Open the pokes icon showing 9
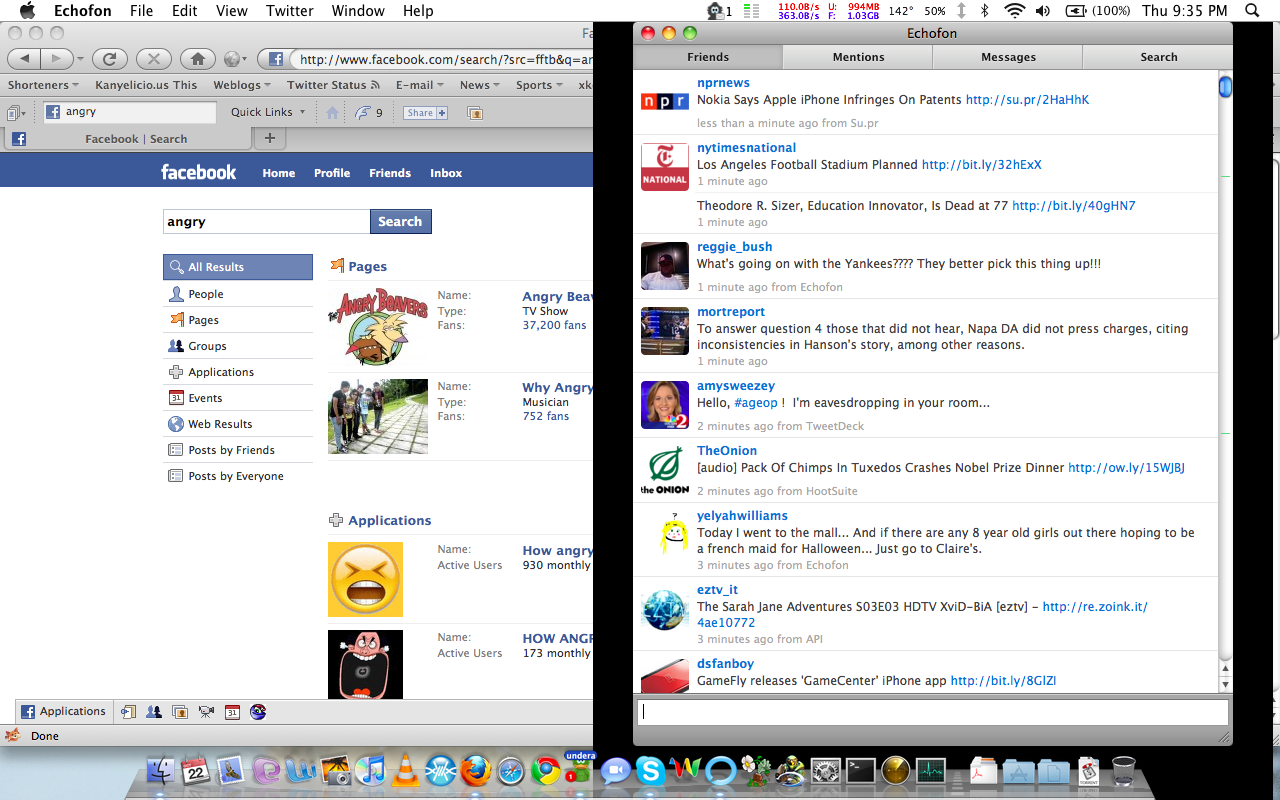The width and height of the screenshot is (1280, 800). tap(369, 113)
